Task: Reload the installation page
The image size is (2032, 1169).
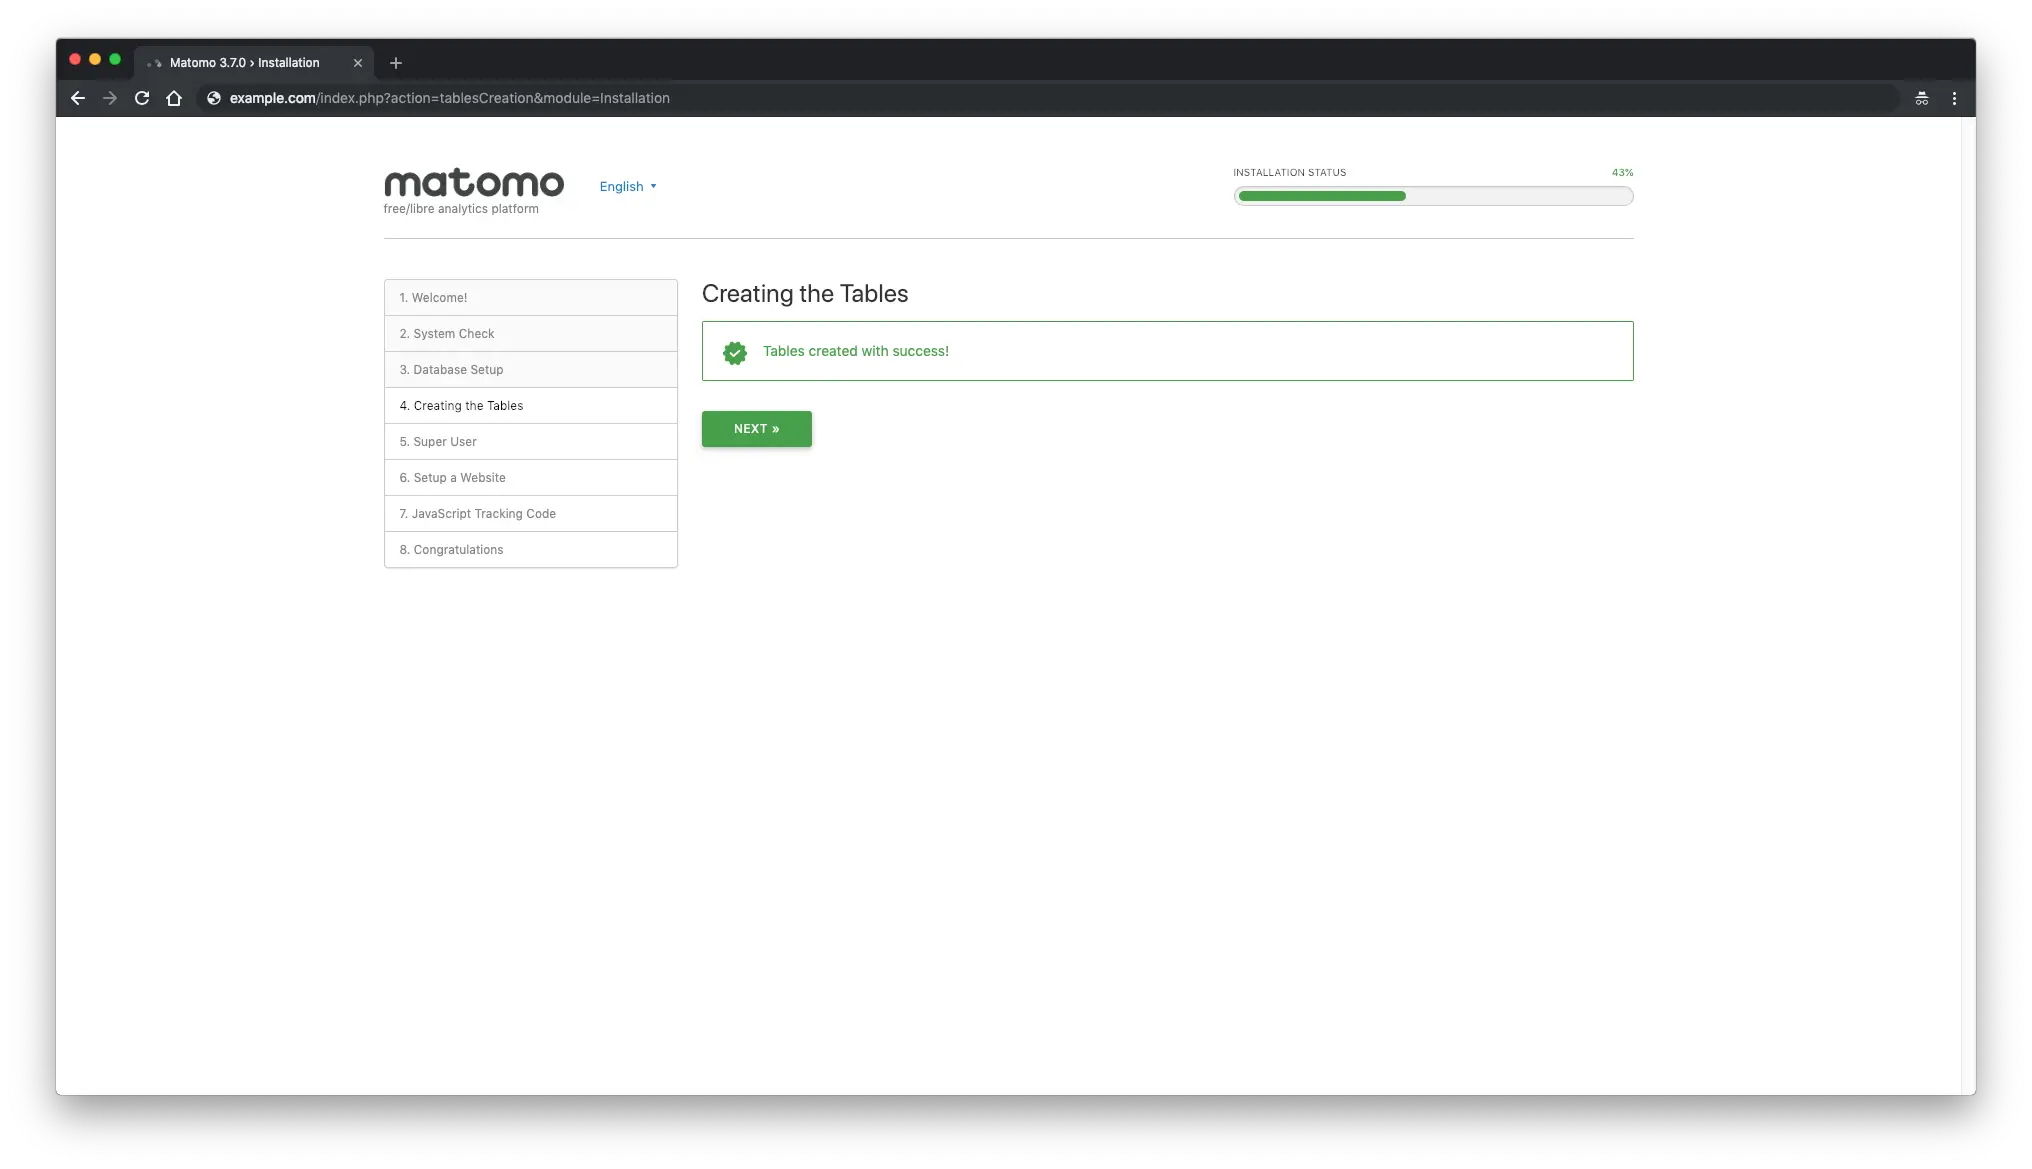Action: pyautogui.click(x=142, y=98)
